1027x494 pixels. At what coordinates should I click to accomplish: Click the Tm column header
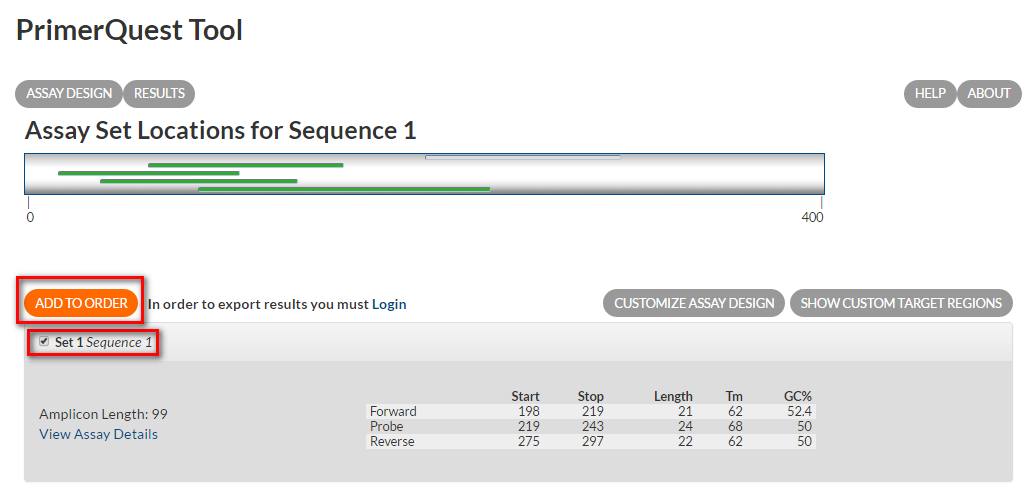734,396
